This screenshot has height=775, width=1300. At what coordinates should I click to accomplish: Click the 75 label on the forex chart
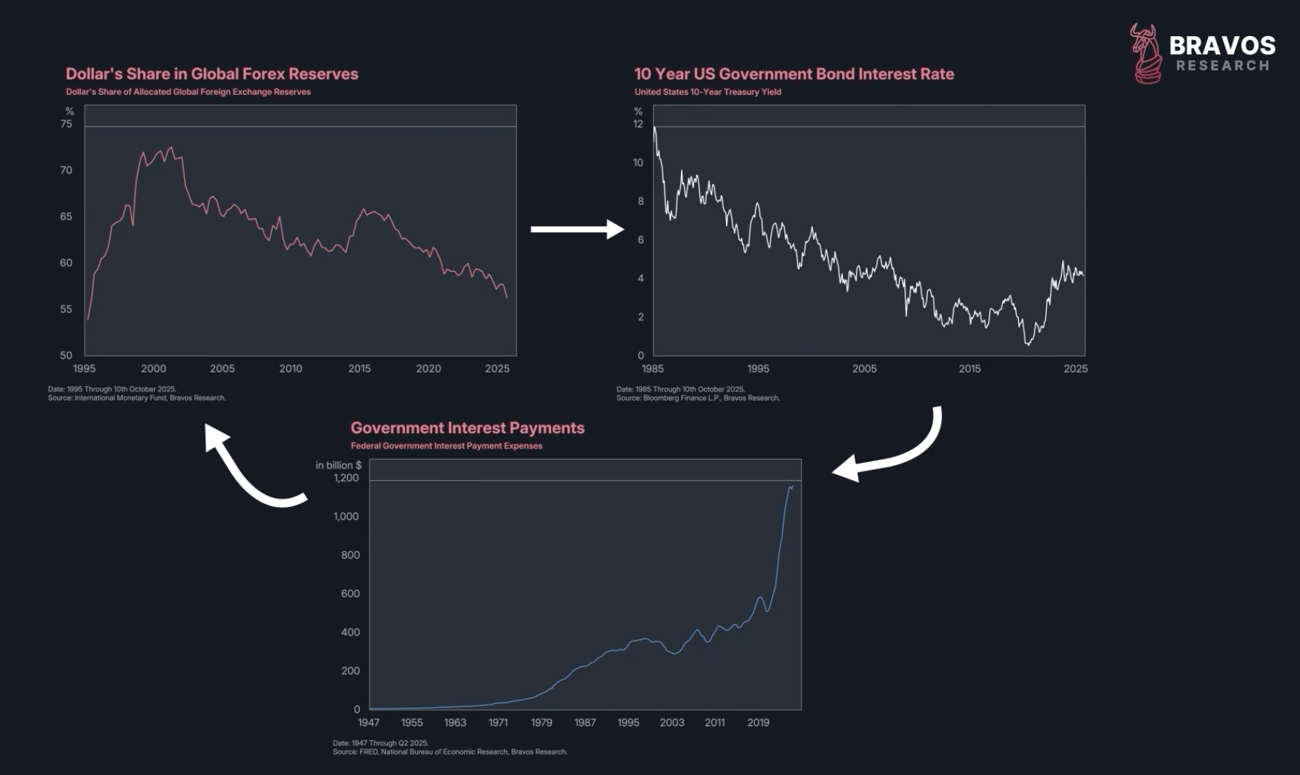click(67, 124)
